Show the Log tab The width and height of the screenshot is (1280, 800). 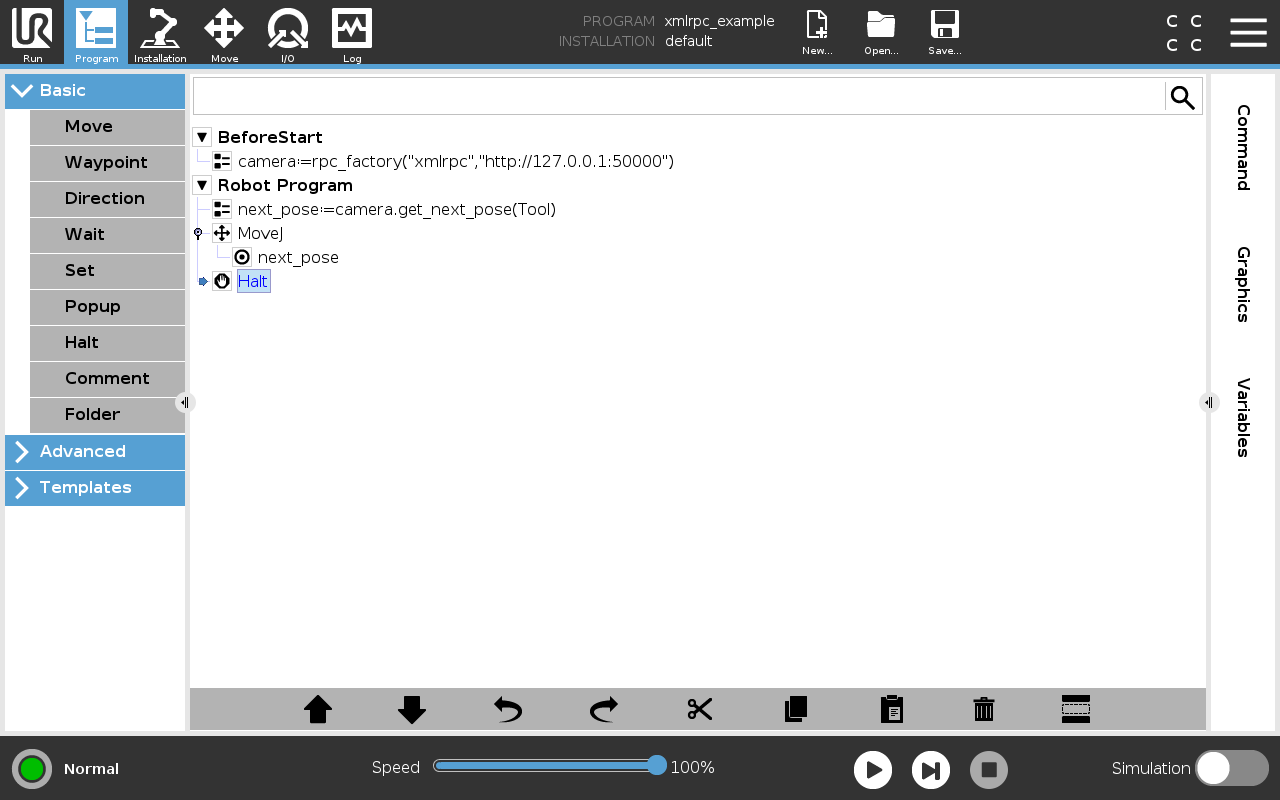[x=352, y=33]
